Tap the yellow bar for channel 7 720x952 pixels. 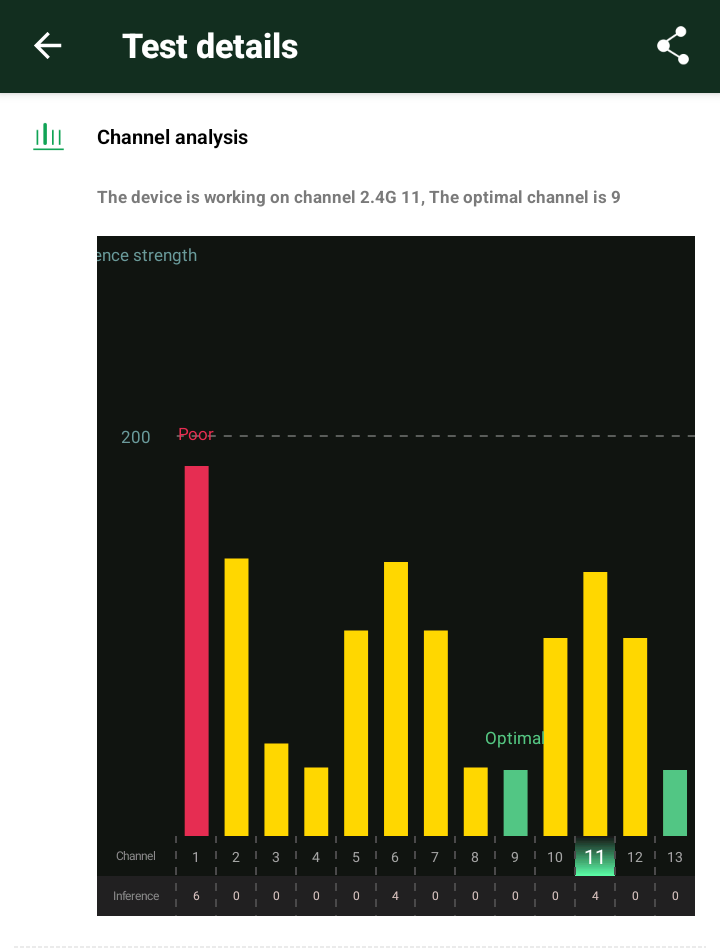(436, 732)
